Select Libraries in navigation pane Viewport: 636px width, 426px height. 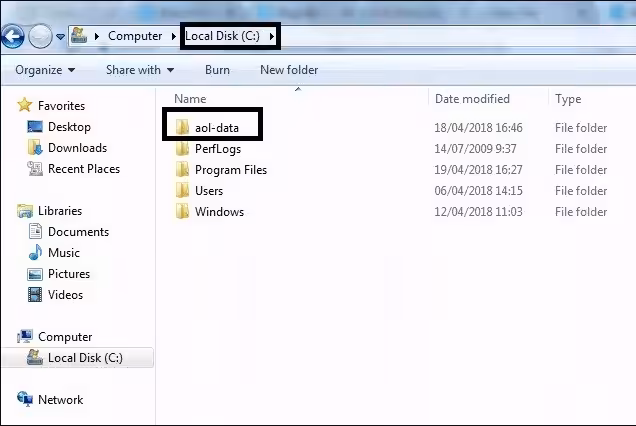pyautogui.click(x=60, y=211)
